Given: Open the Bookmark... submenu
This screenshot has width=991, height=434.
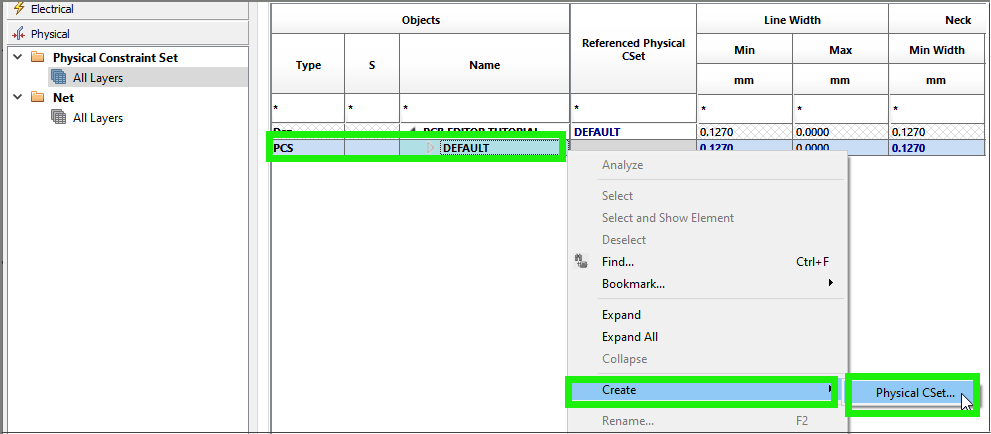Looking at the screenshot, I should [x=707, y=284].
